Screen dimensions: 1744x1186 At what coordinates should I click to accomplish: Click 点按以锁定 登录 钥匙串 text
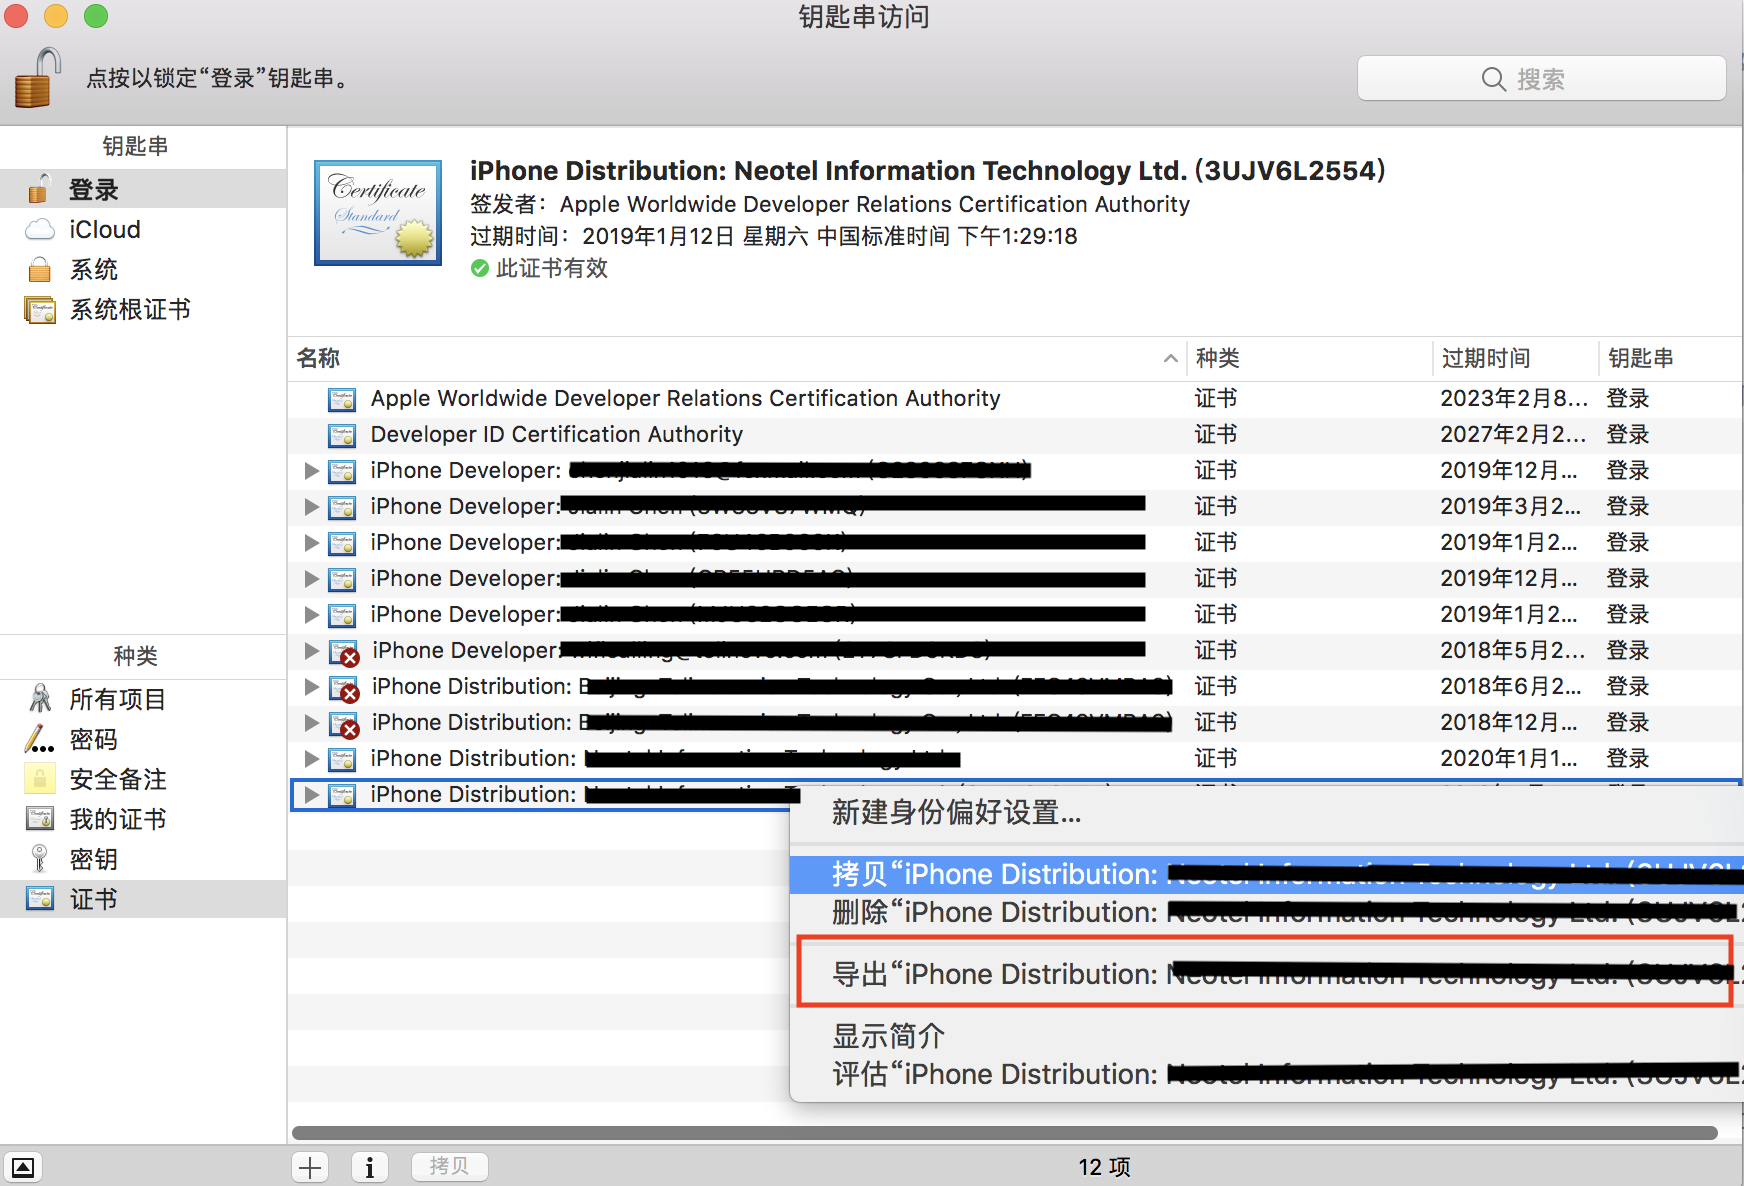[x=216, y=79]
